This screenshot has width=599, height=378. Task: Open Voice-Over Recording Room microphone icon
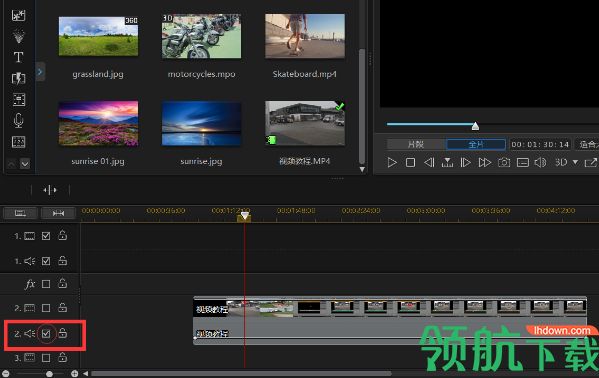click(x=18, y=121)
